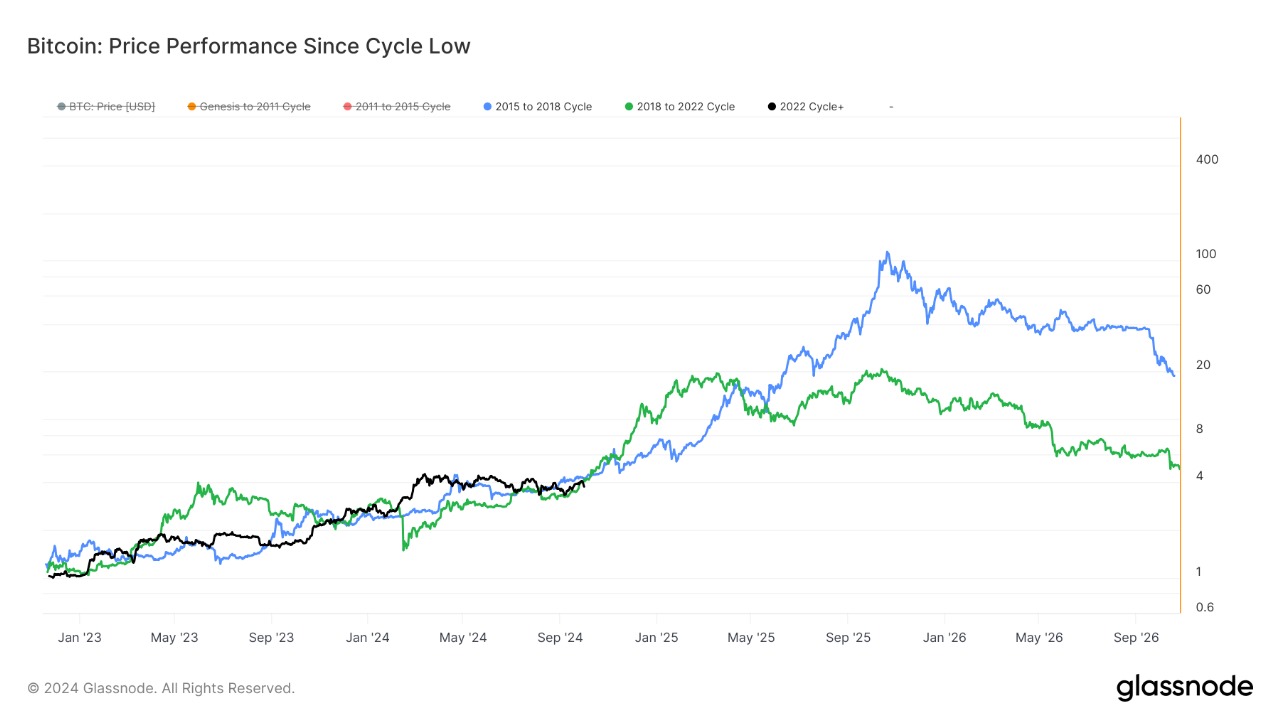
Task: Click the black dot legend marker
Action: pyautogui.click(x=771, y=106)
